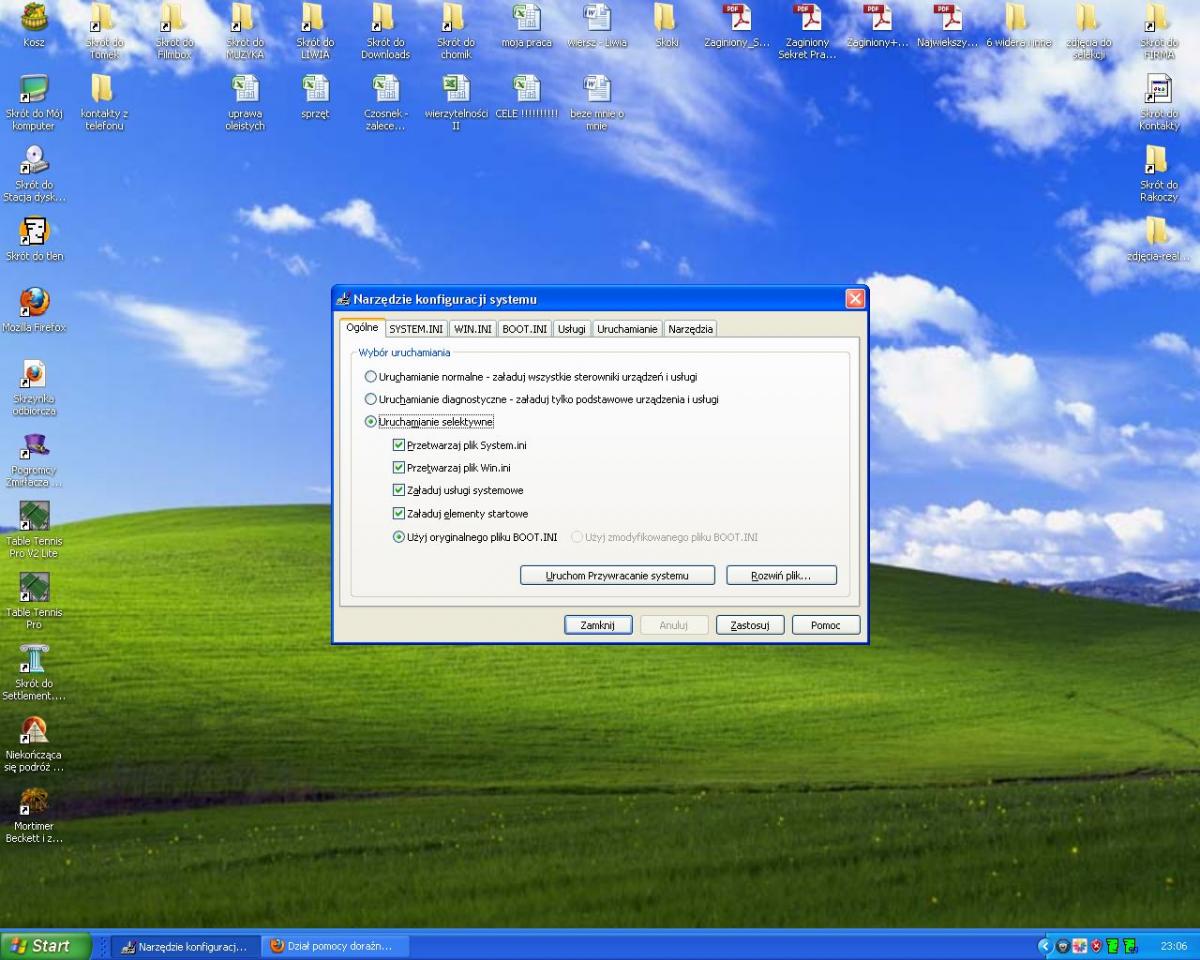Uncheck Przetwarzaj plik Win.ini
Screen dimensions: 1200x960
399,467
